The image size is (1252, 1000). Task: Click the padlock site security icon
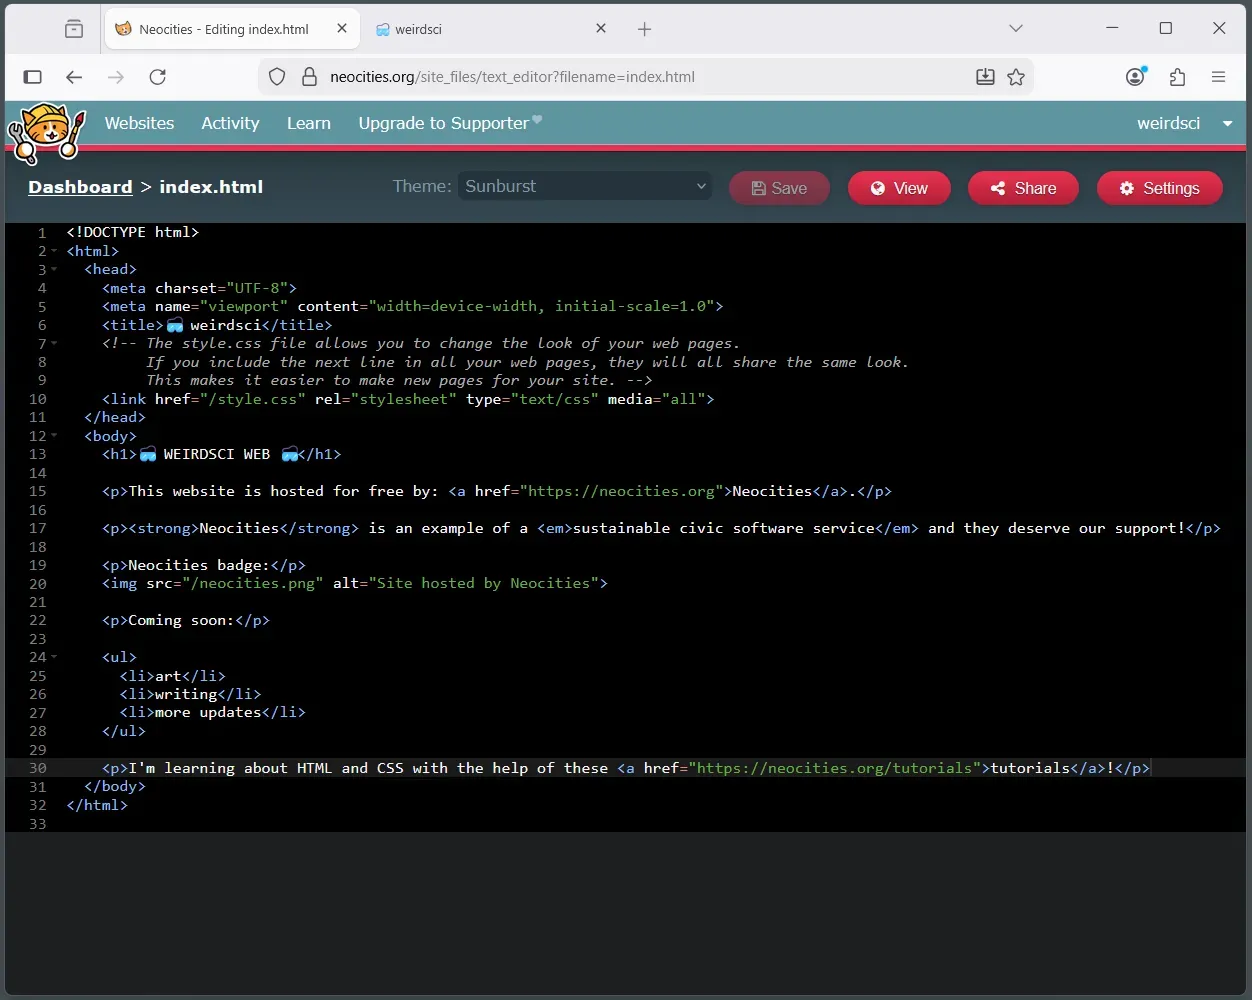coord(309,77)
